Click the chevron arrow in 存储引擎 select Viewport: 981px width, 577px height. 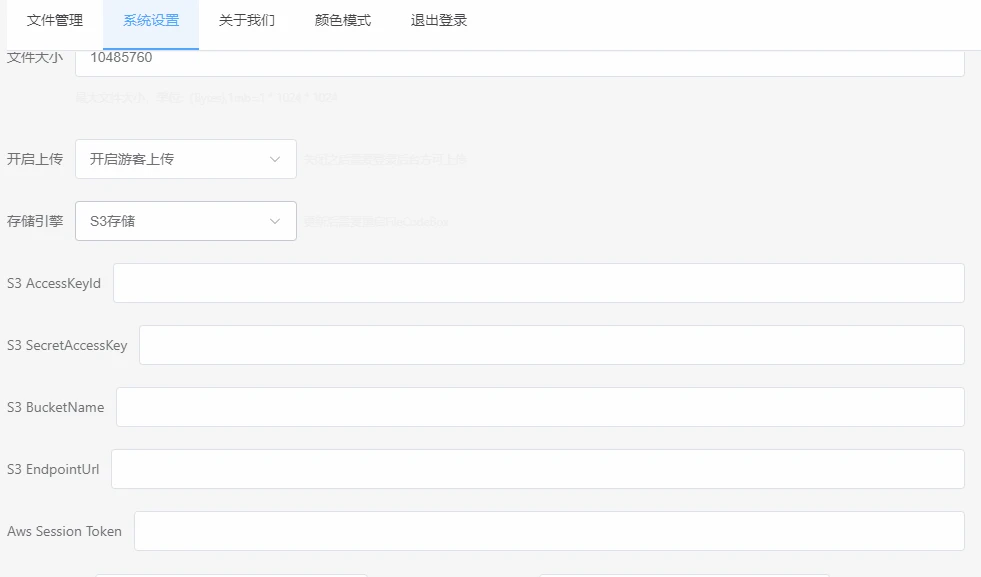275,221
